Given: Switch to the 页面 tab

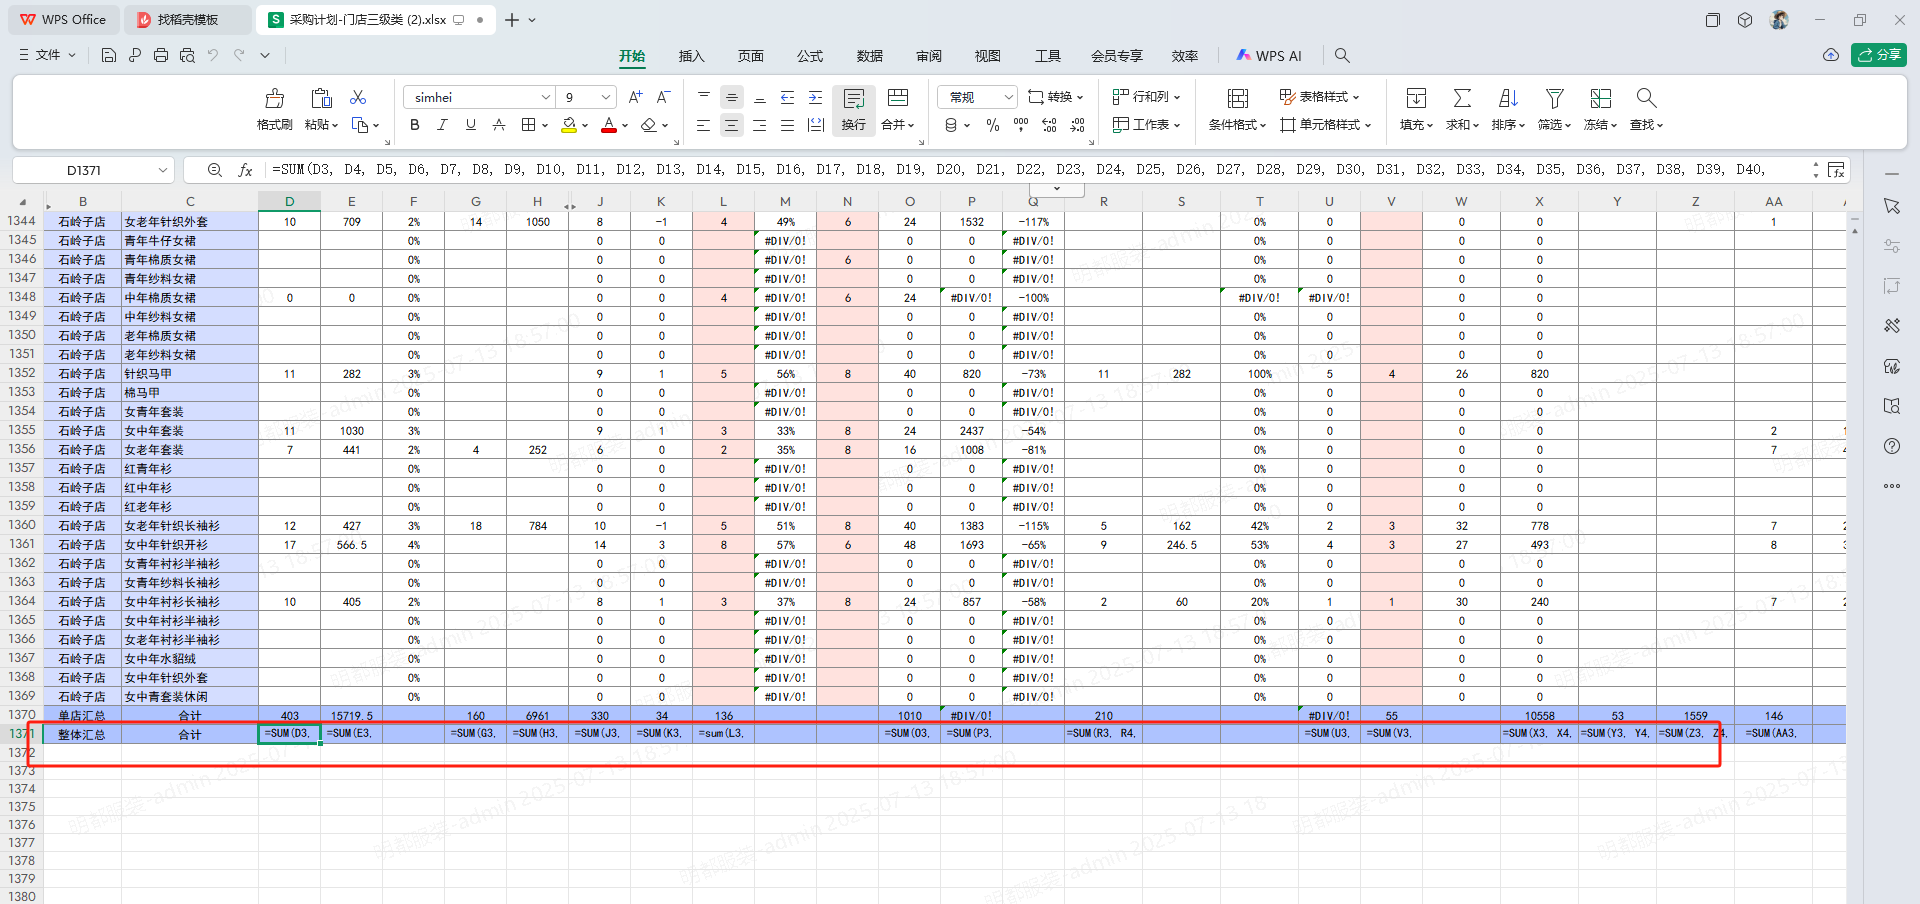Looking at the screenshot, I should (751, 56).
